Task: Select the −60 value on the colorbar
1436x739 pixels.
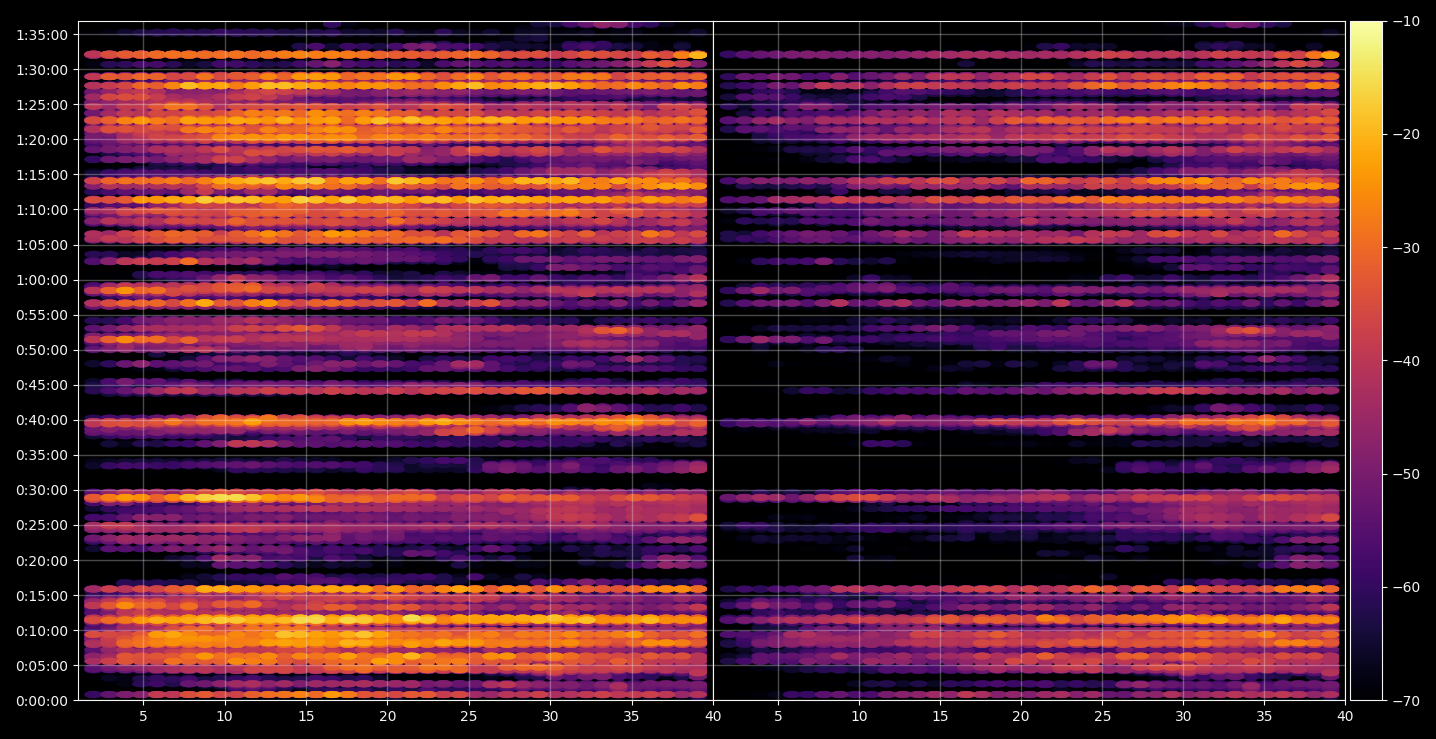Action: click(x=1406, y=587)
